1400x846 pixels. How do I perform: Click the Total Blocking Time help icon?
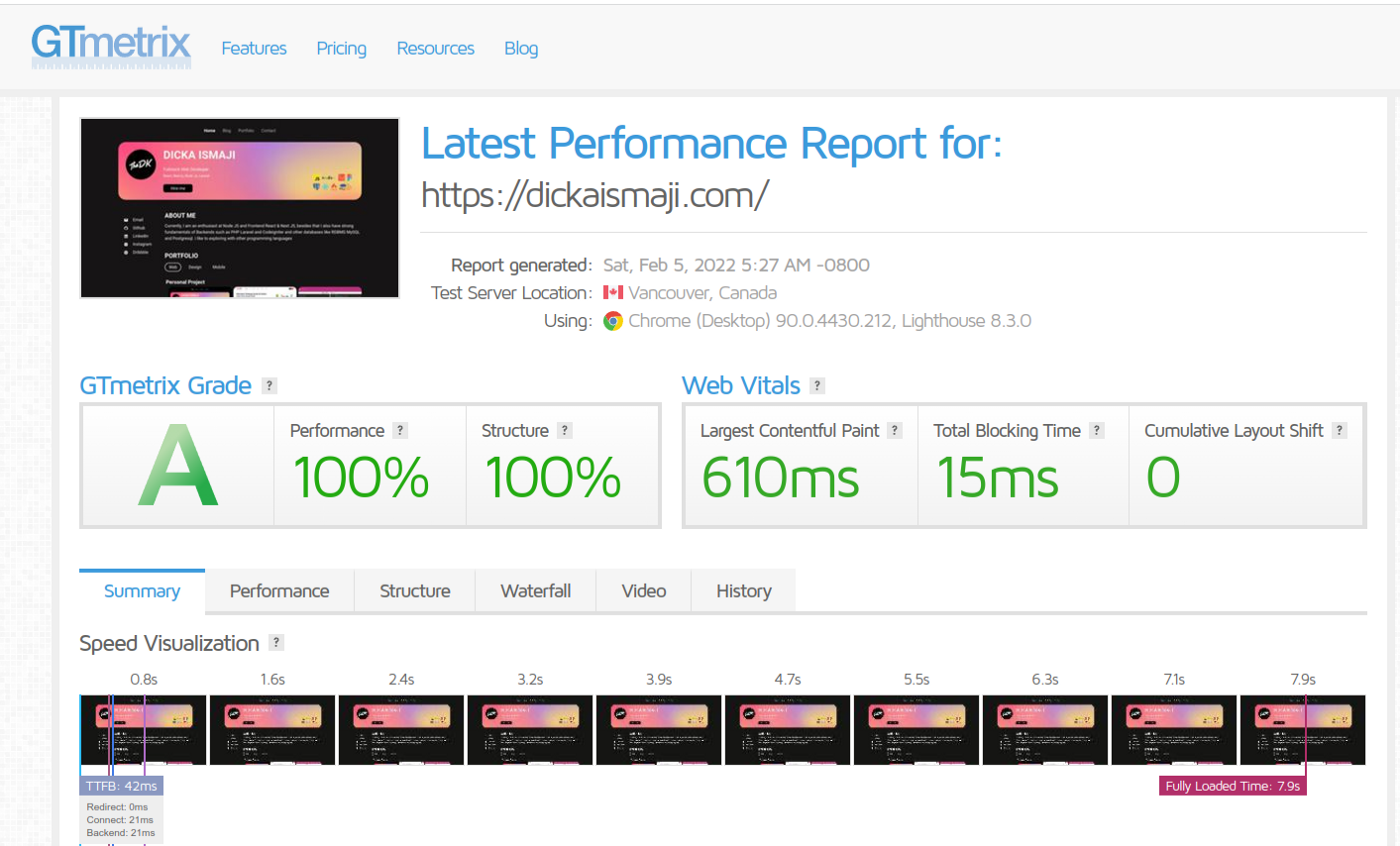point(1096,430)
